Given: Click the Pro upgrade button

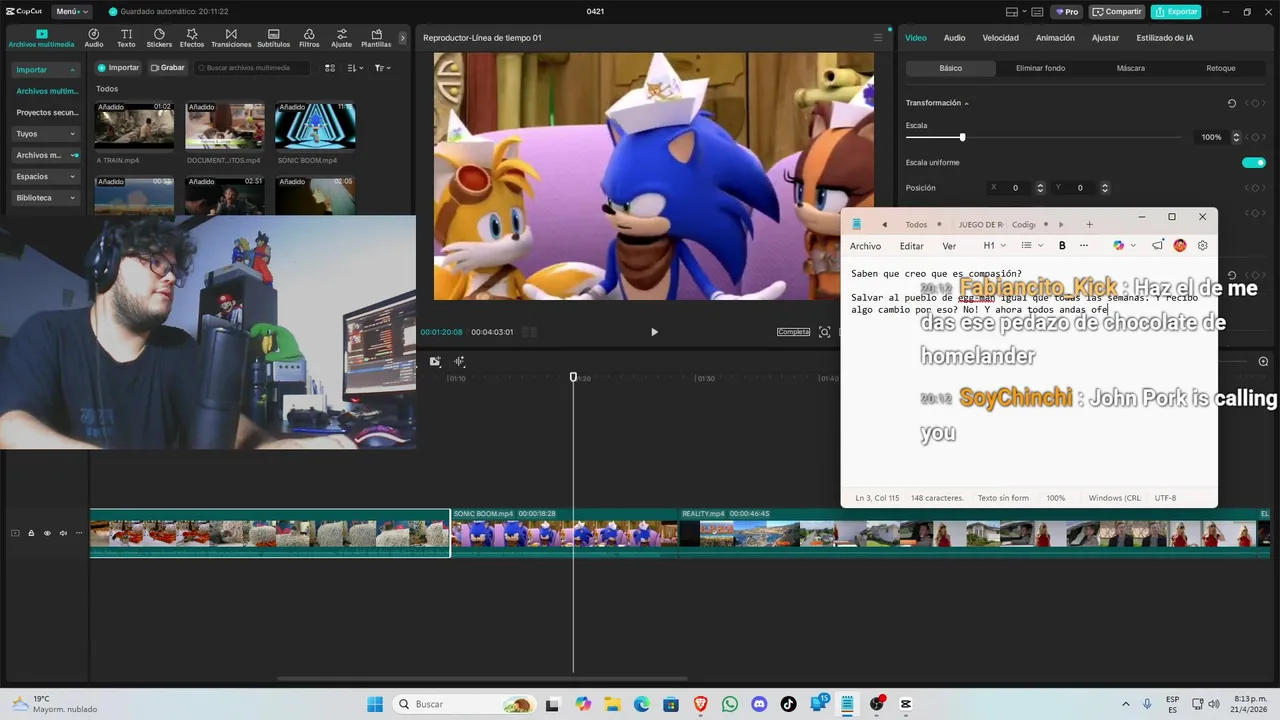Looking at the screenshot, I should tap(1067, 12).
